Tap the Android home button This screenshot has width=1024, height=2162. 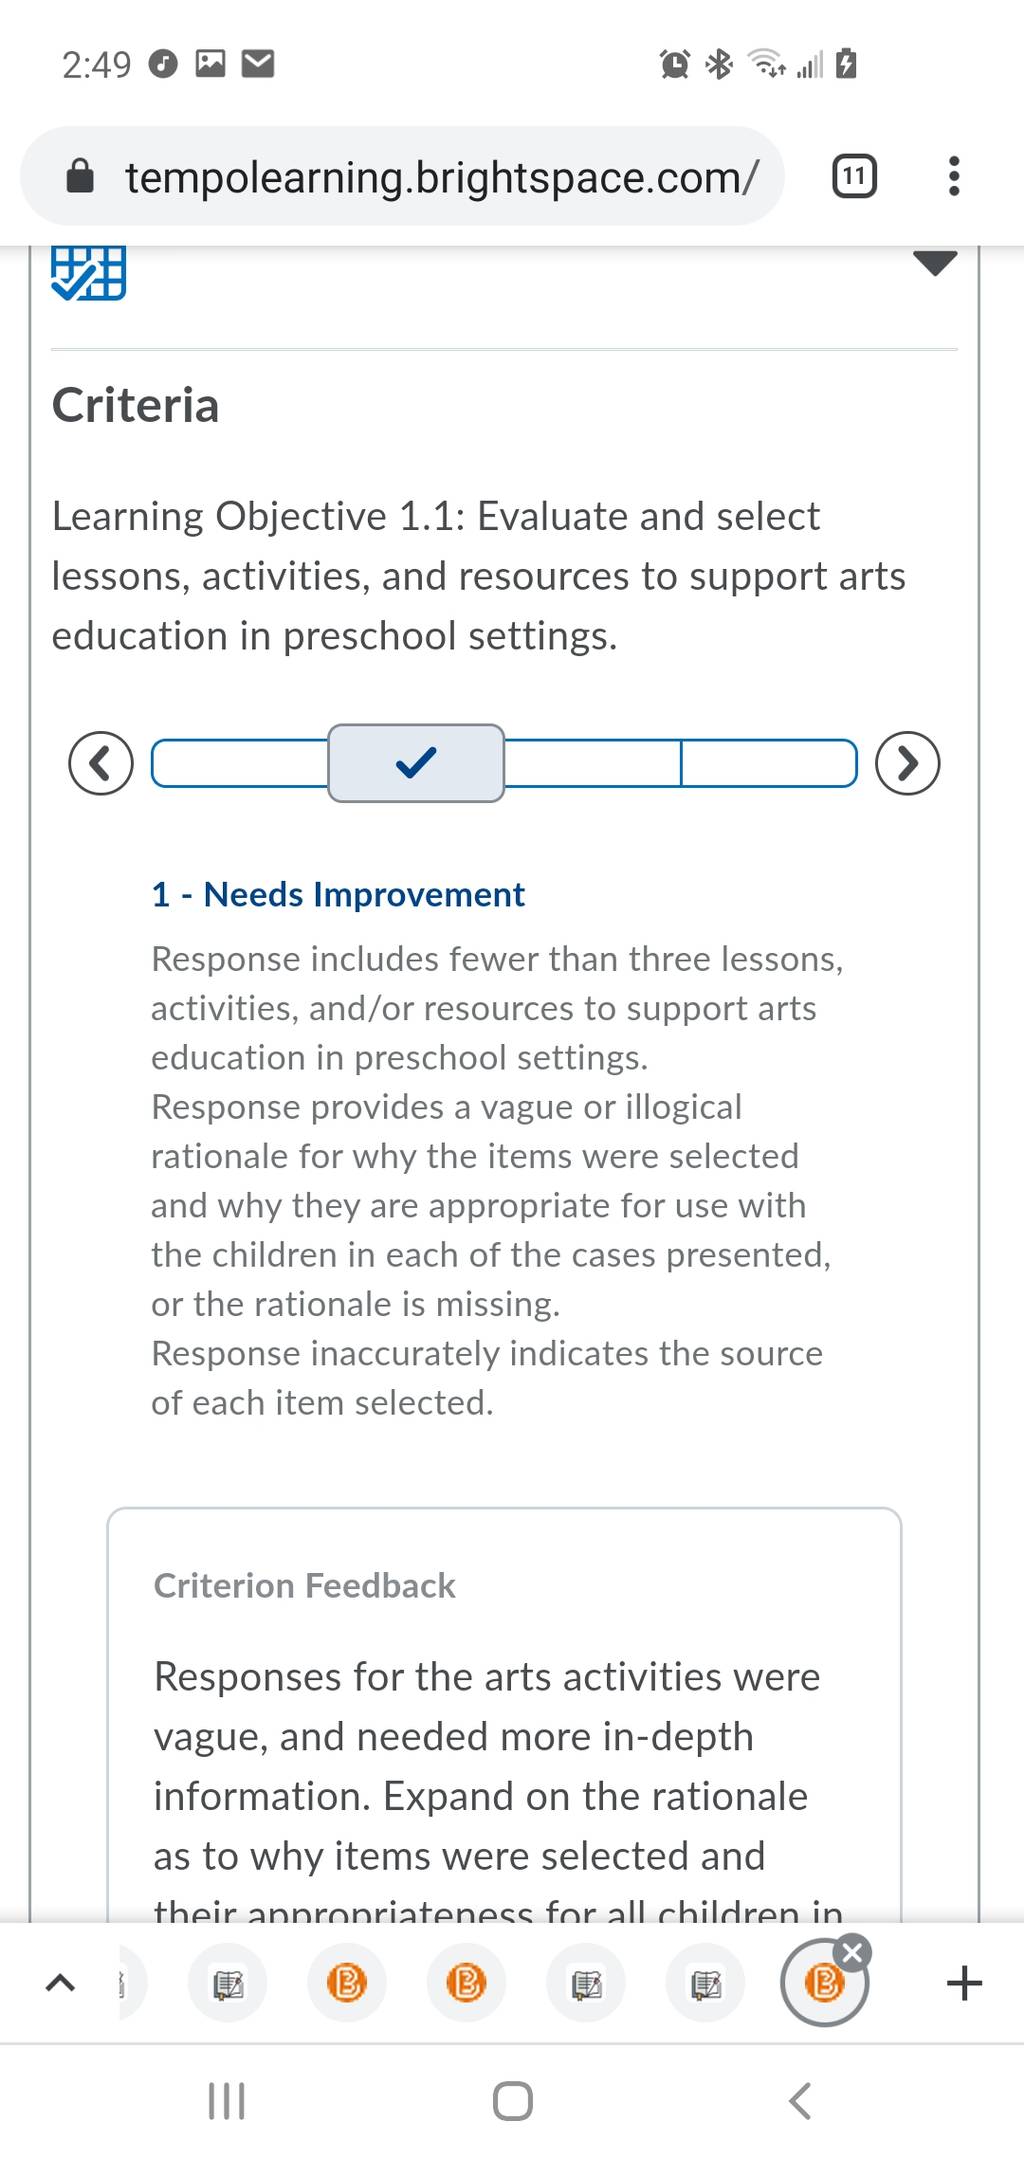[512, 2101]
